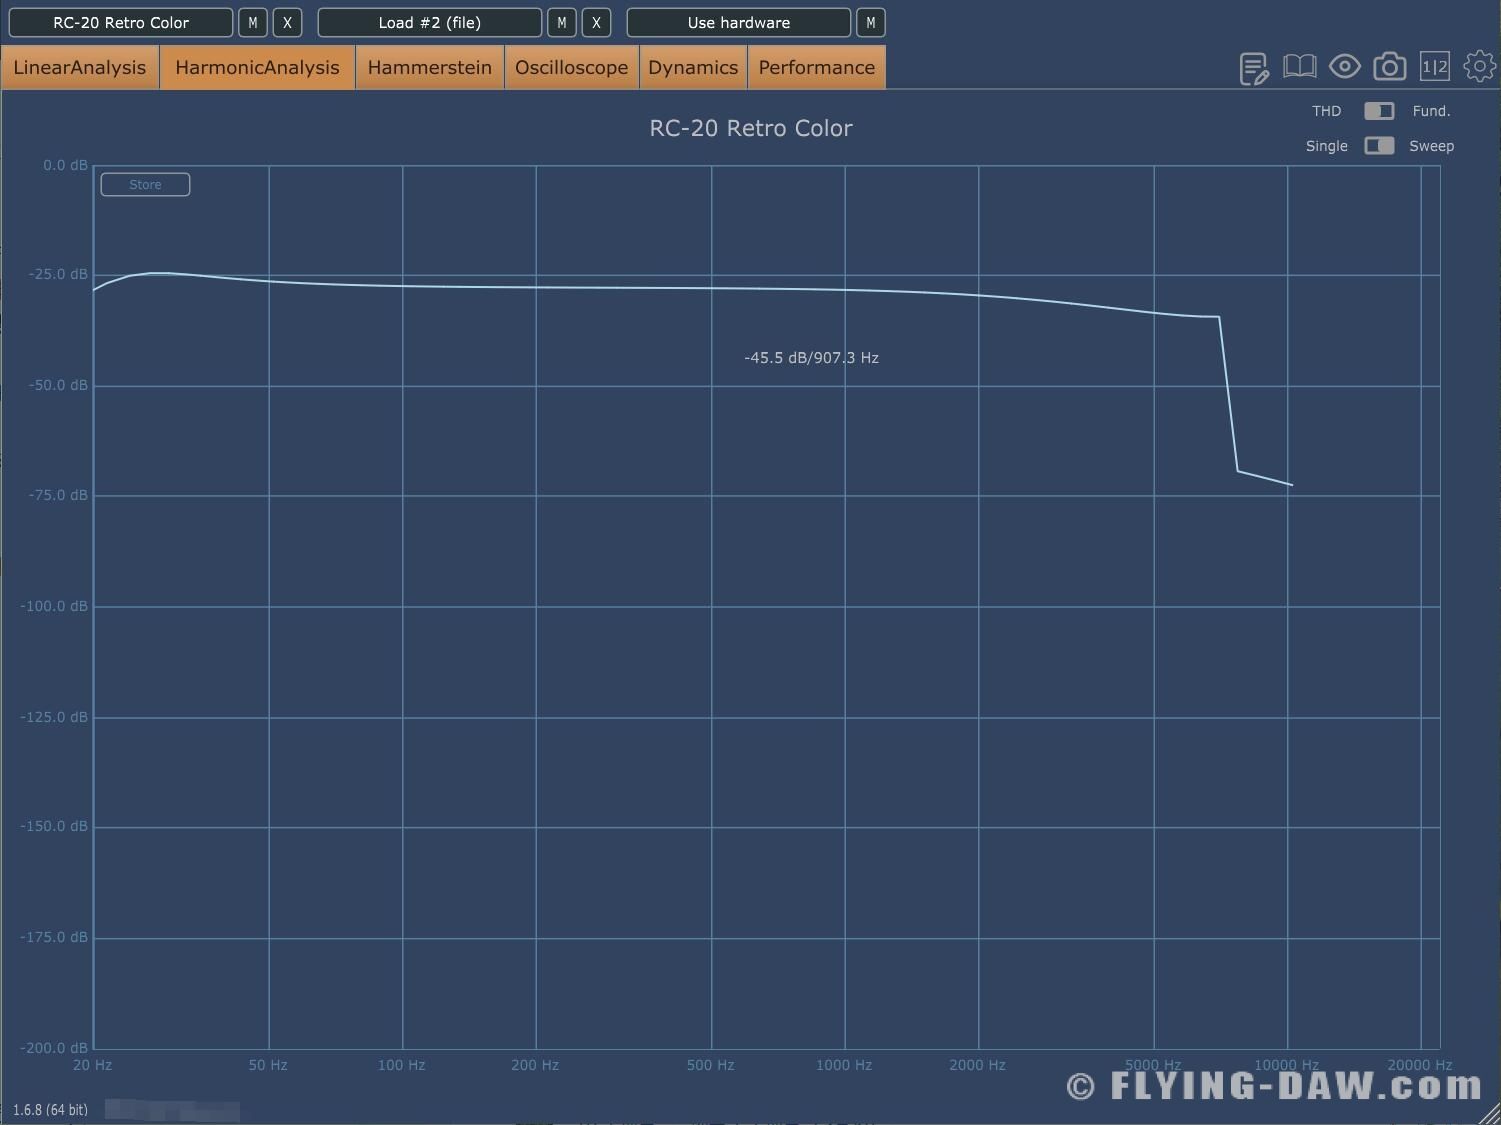Click the -200.0 dB axis label

coord(54,1048)
